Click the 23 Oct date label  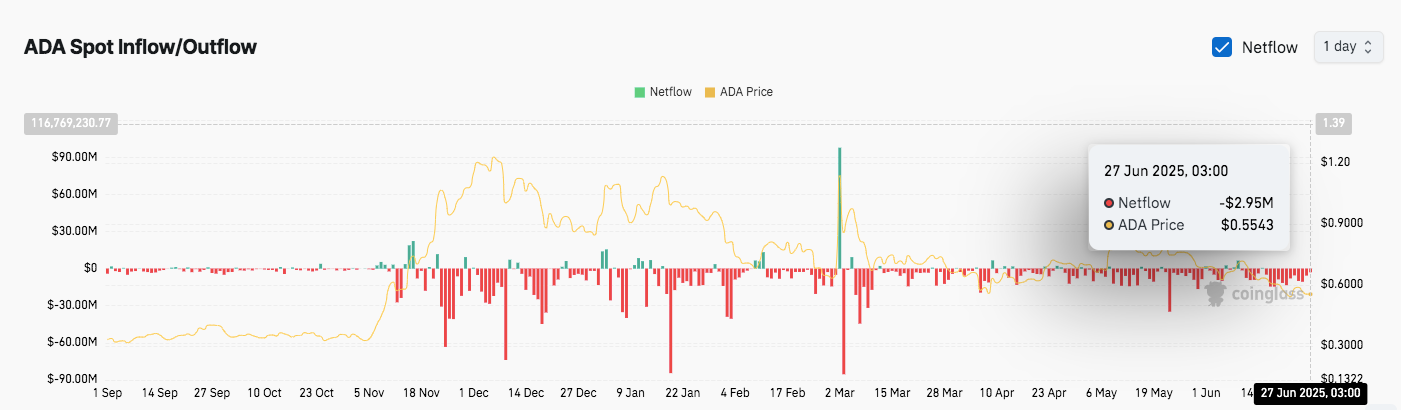pyautogui.click(x=317, y=393)
